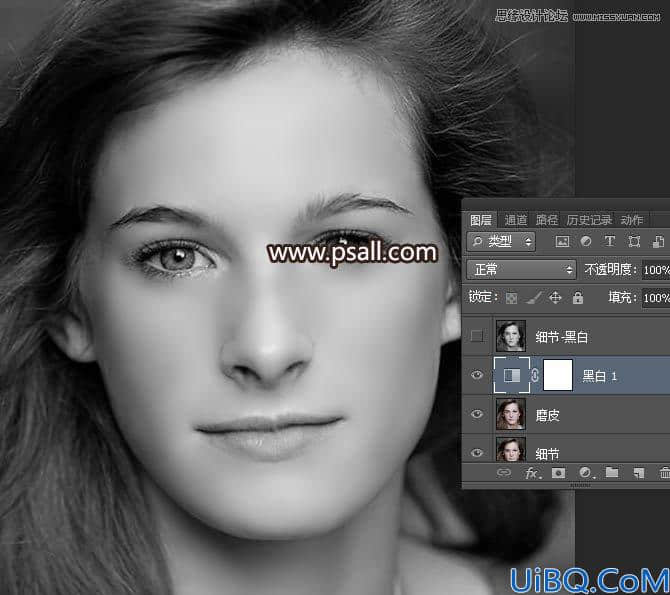Open the 正常 blend mode dropdown
The width and height of the screenshot is (670, 595).
click(x=521, y=270)
